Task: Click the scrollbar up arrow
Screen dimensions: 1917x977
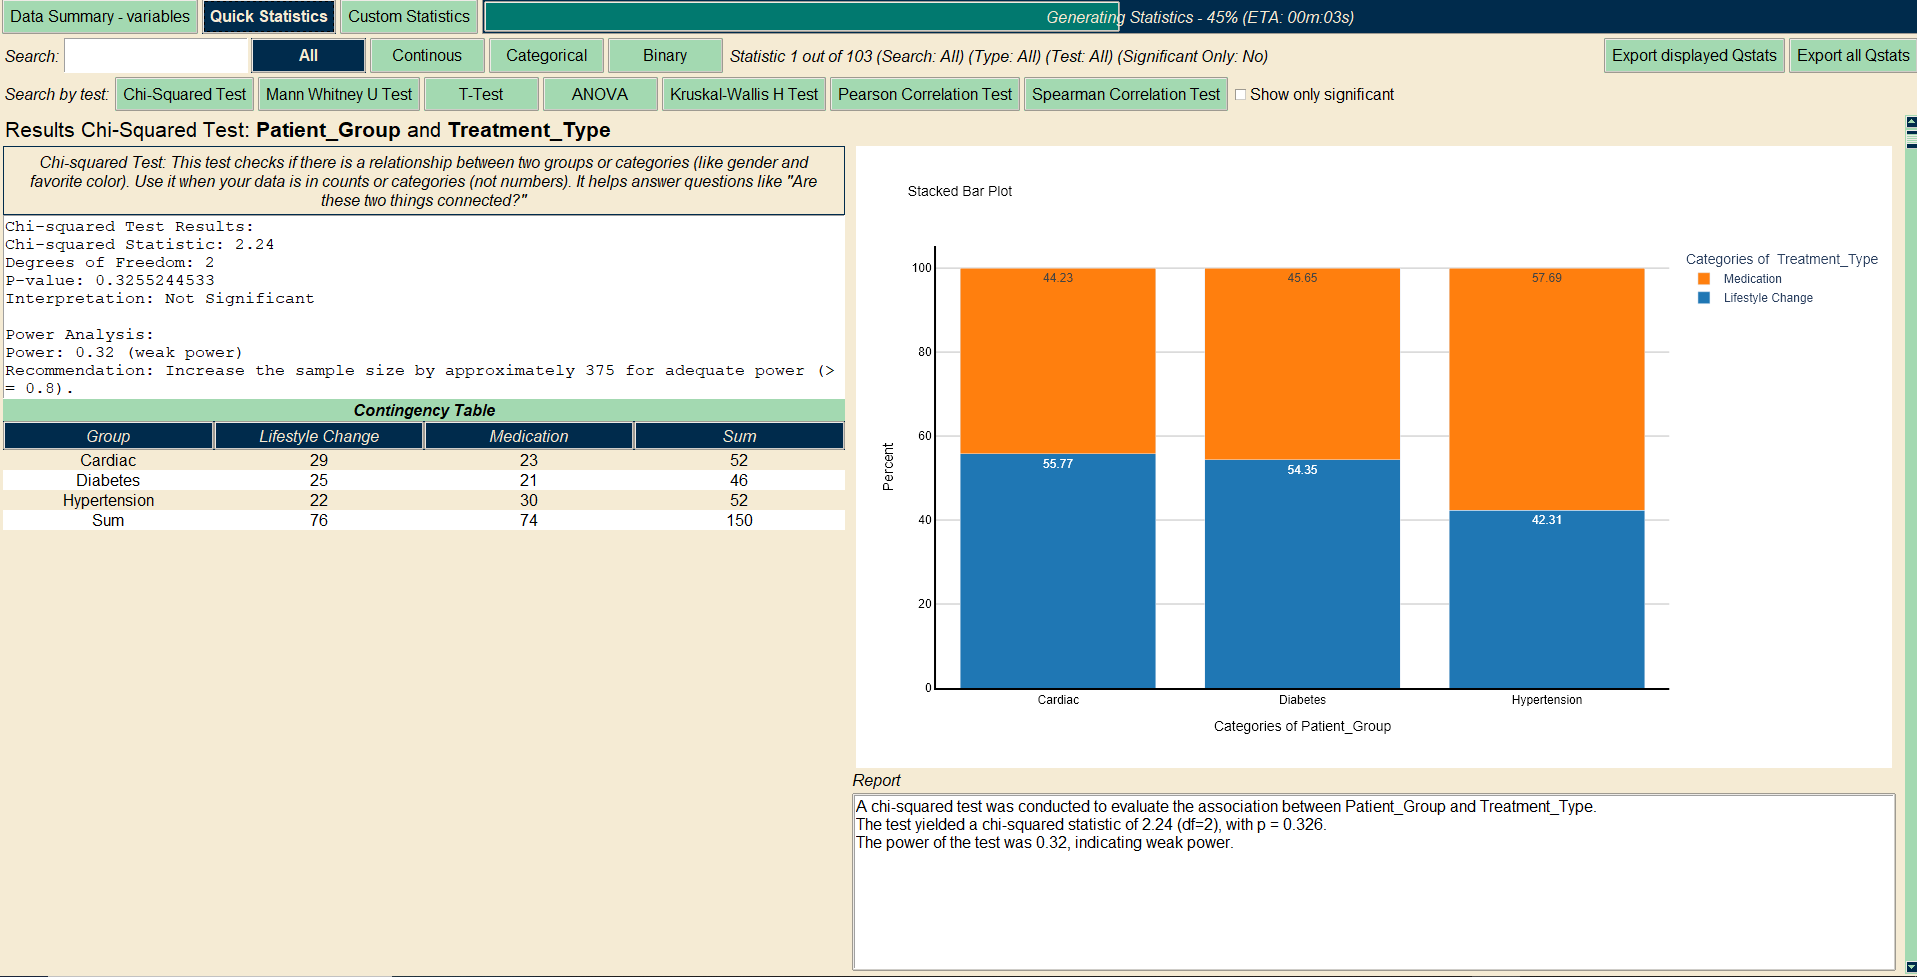Action: 1911,122
